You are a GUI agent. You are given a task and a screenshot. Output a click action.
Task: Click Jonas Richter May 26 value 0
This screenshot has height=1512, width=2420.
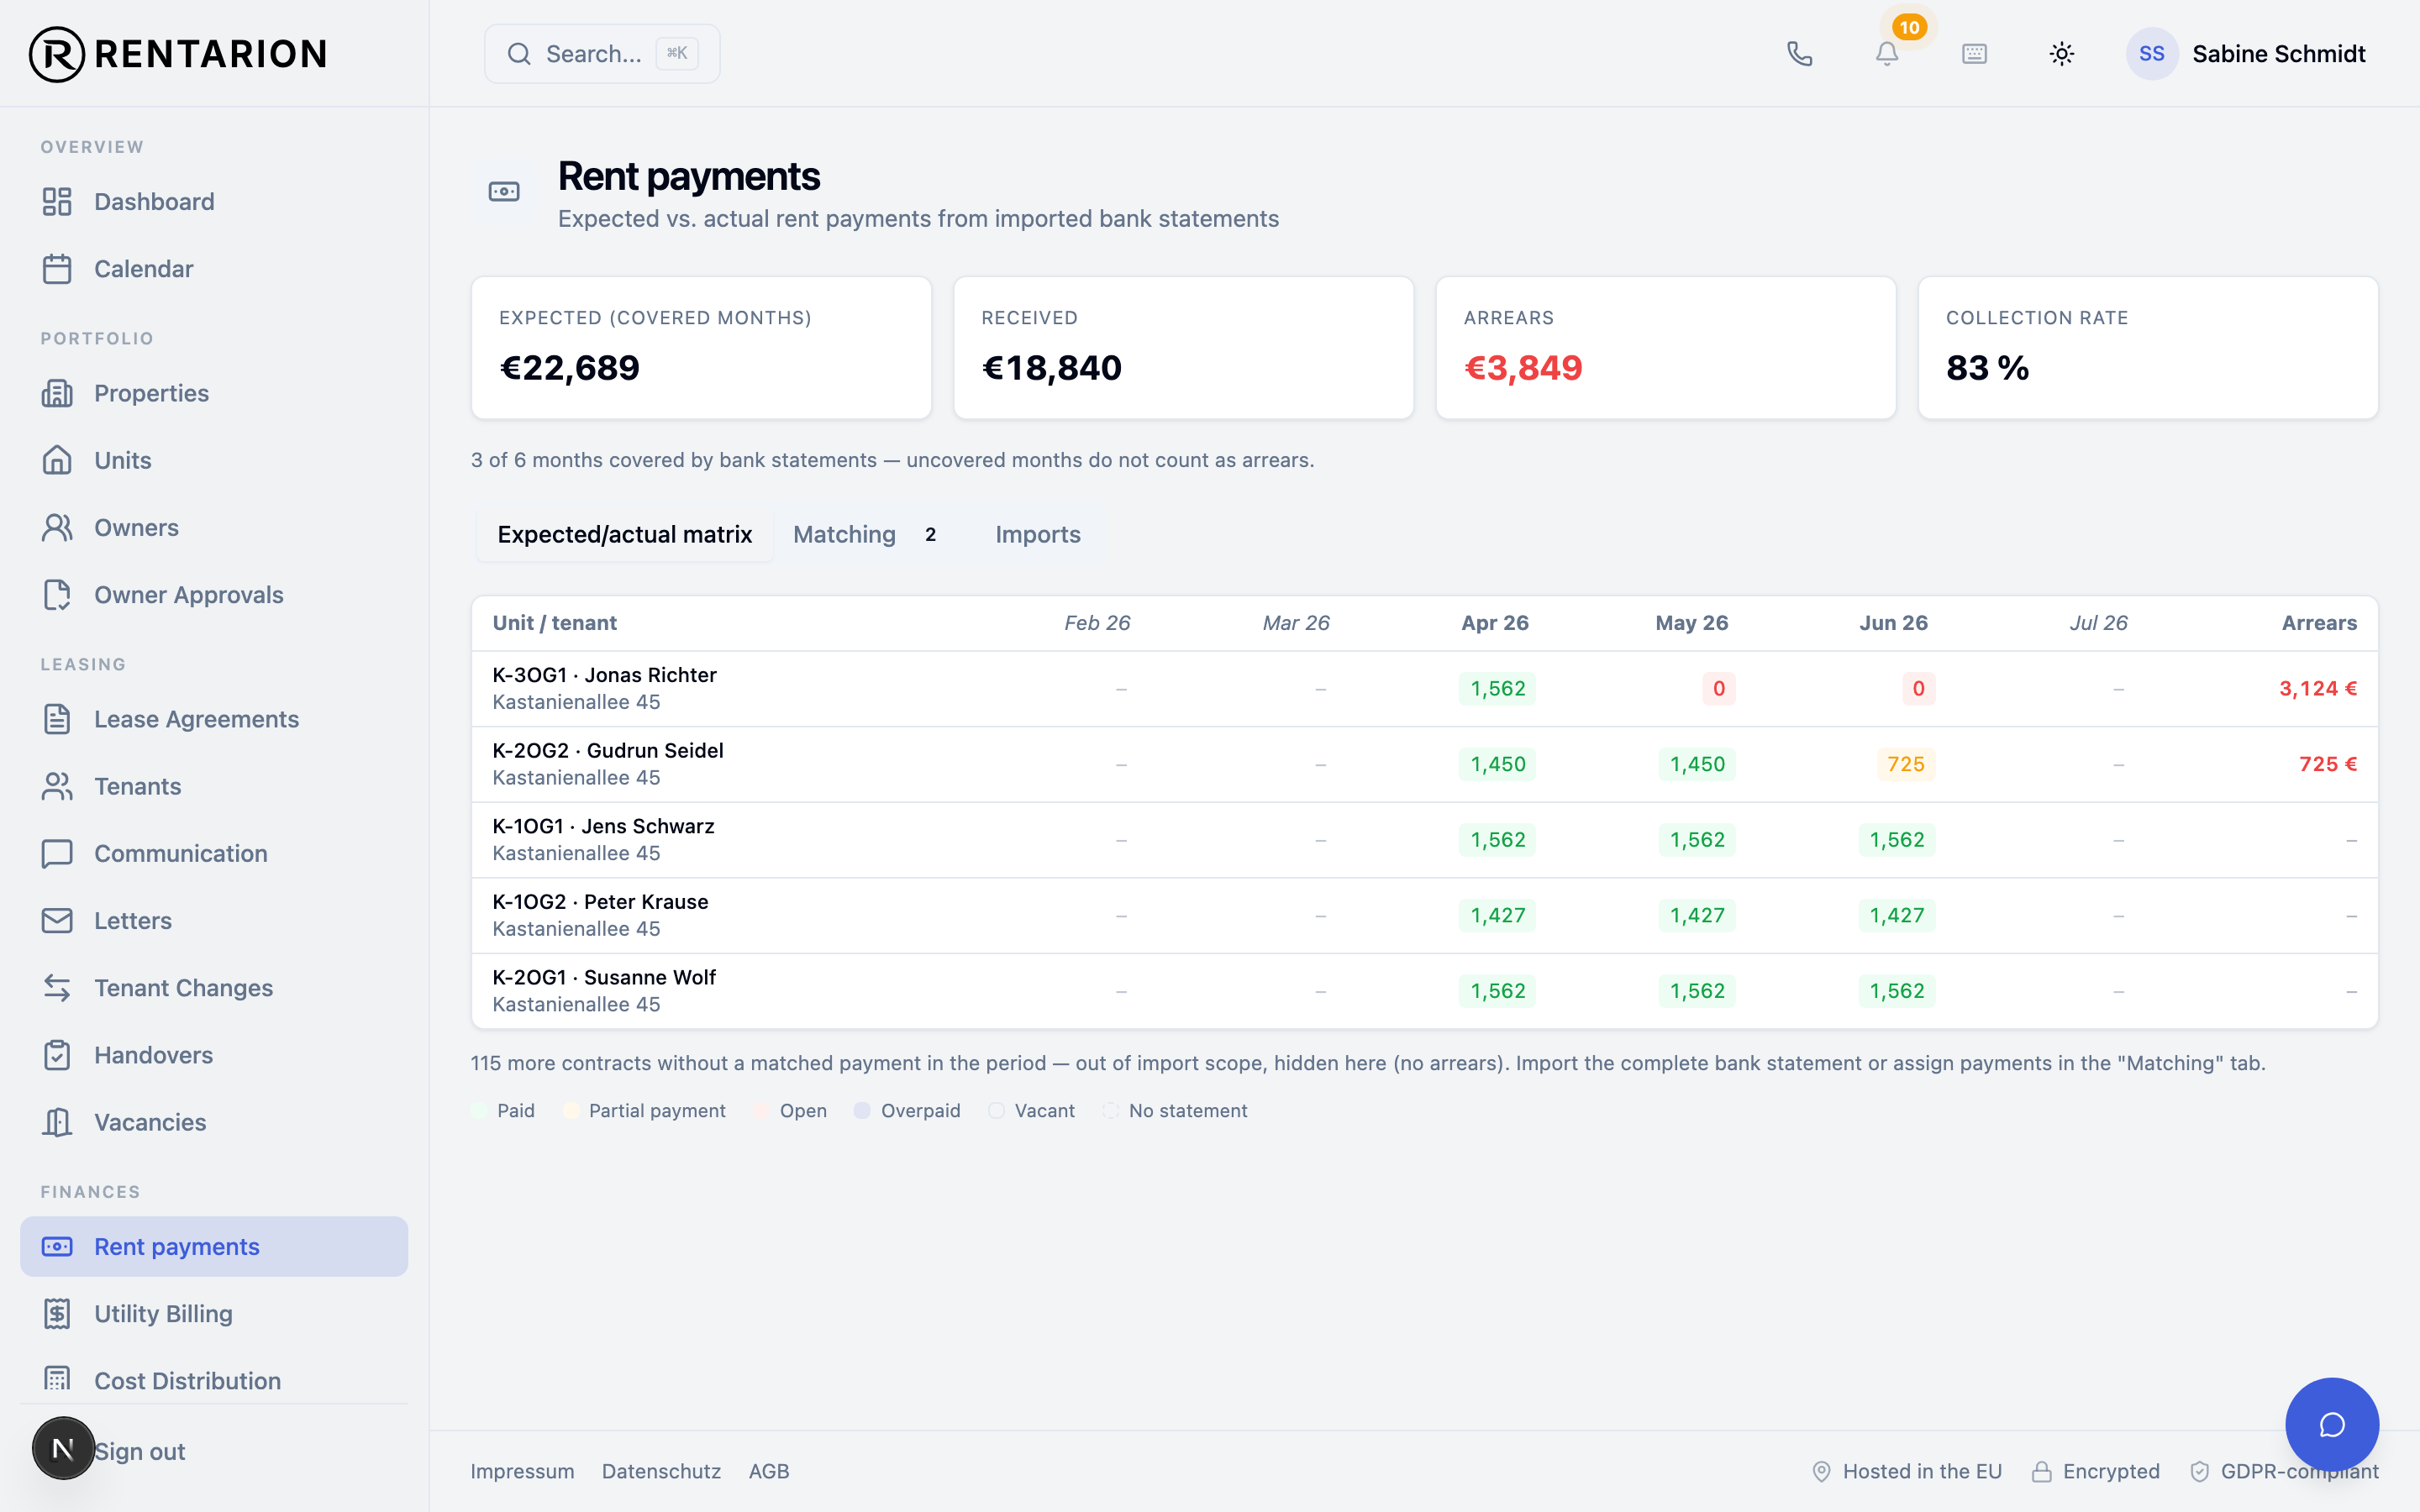1718,689
